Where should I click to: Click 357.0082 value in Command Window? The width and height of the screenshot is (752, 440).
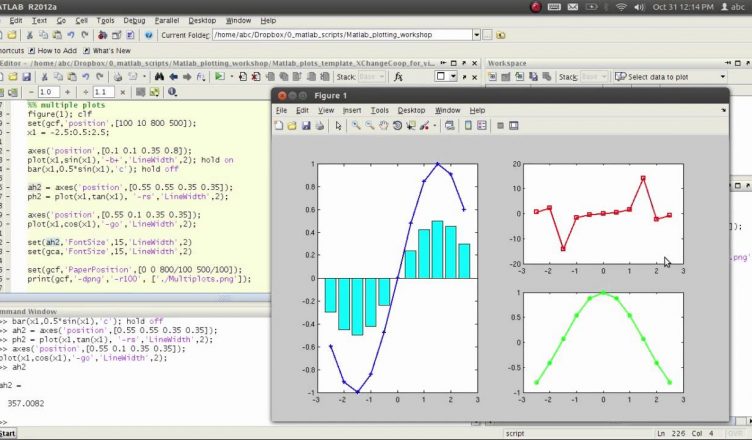(26, 404)
